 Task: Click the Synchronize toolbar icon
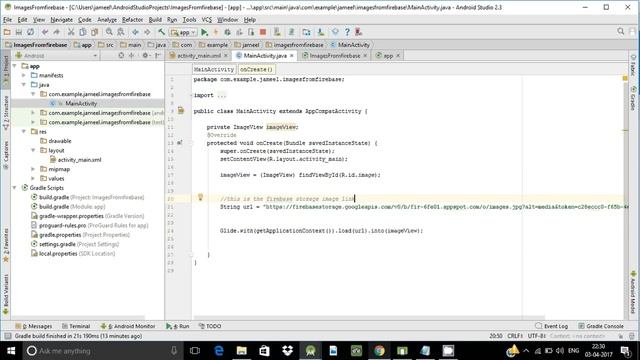[x=31, y=32]
